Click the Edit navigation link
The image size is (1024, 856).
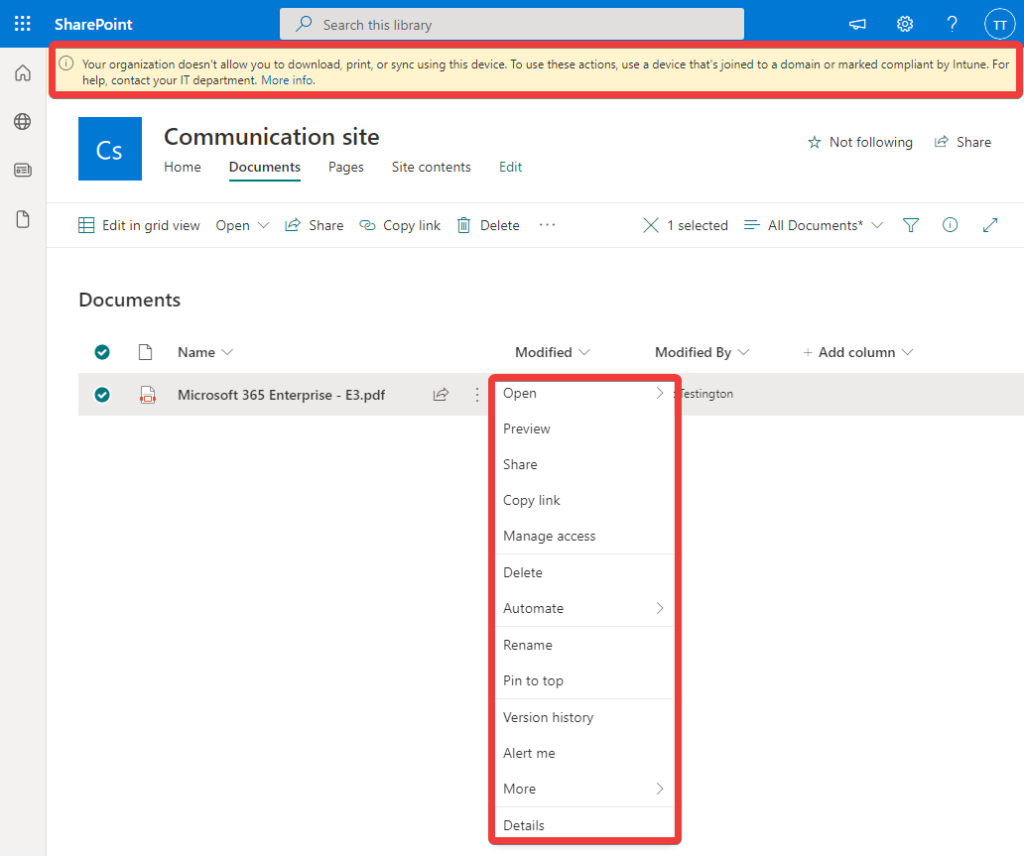510,167
